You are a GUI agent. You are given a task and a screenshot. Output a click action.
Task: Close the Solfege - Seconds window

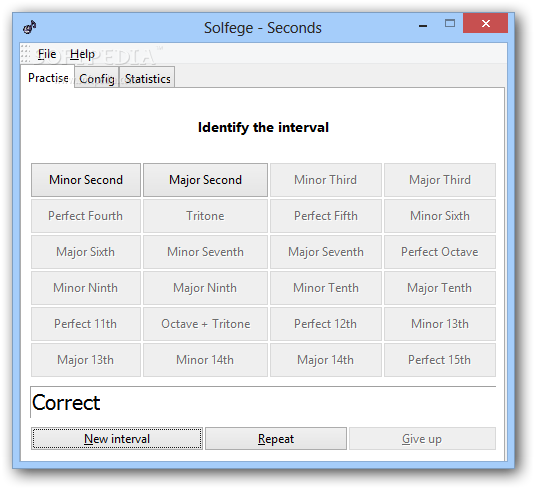[485, 23]
